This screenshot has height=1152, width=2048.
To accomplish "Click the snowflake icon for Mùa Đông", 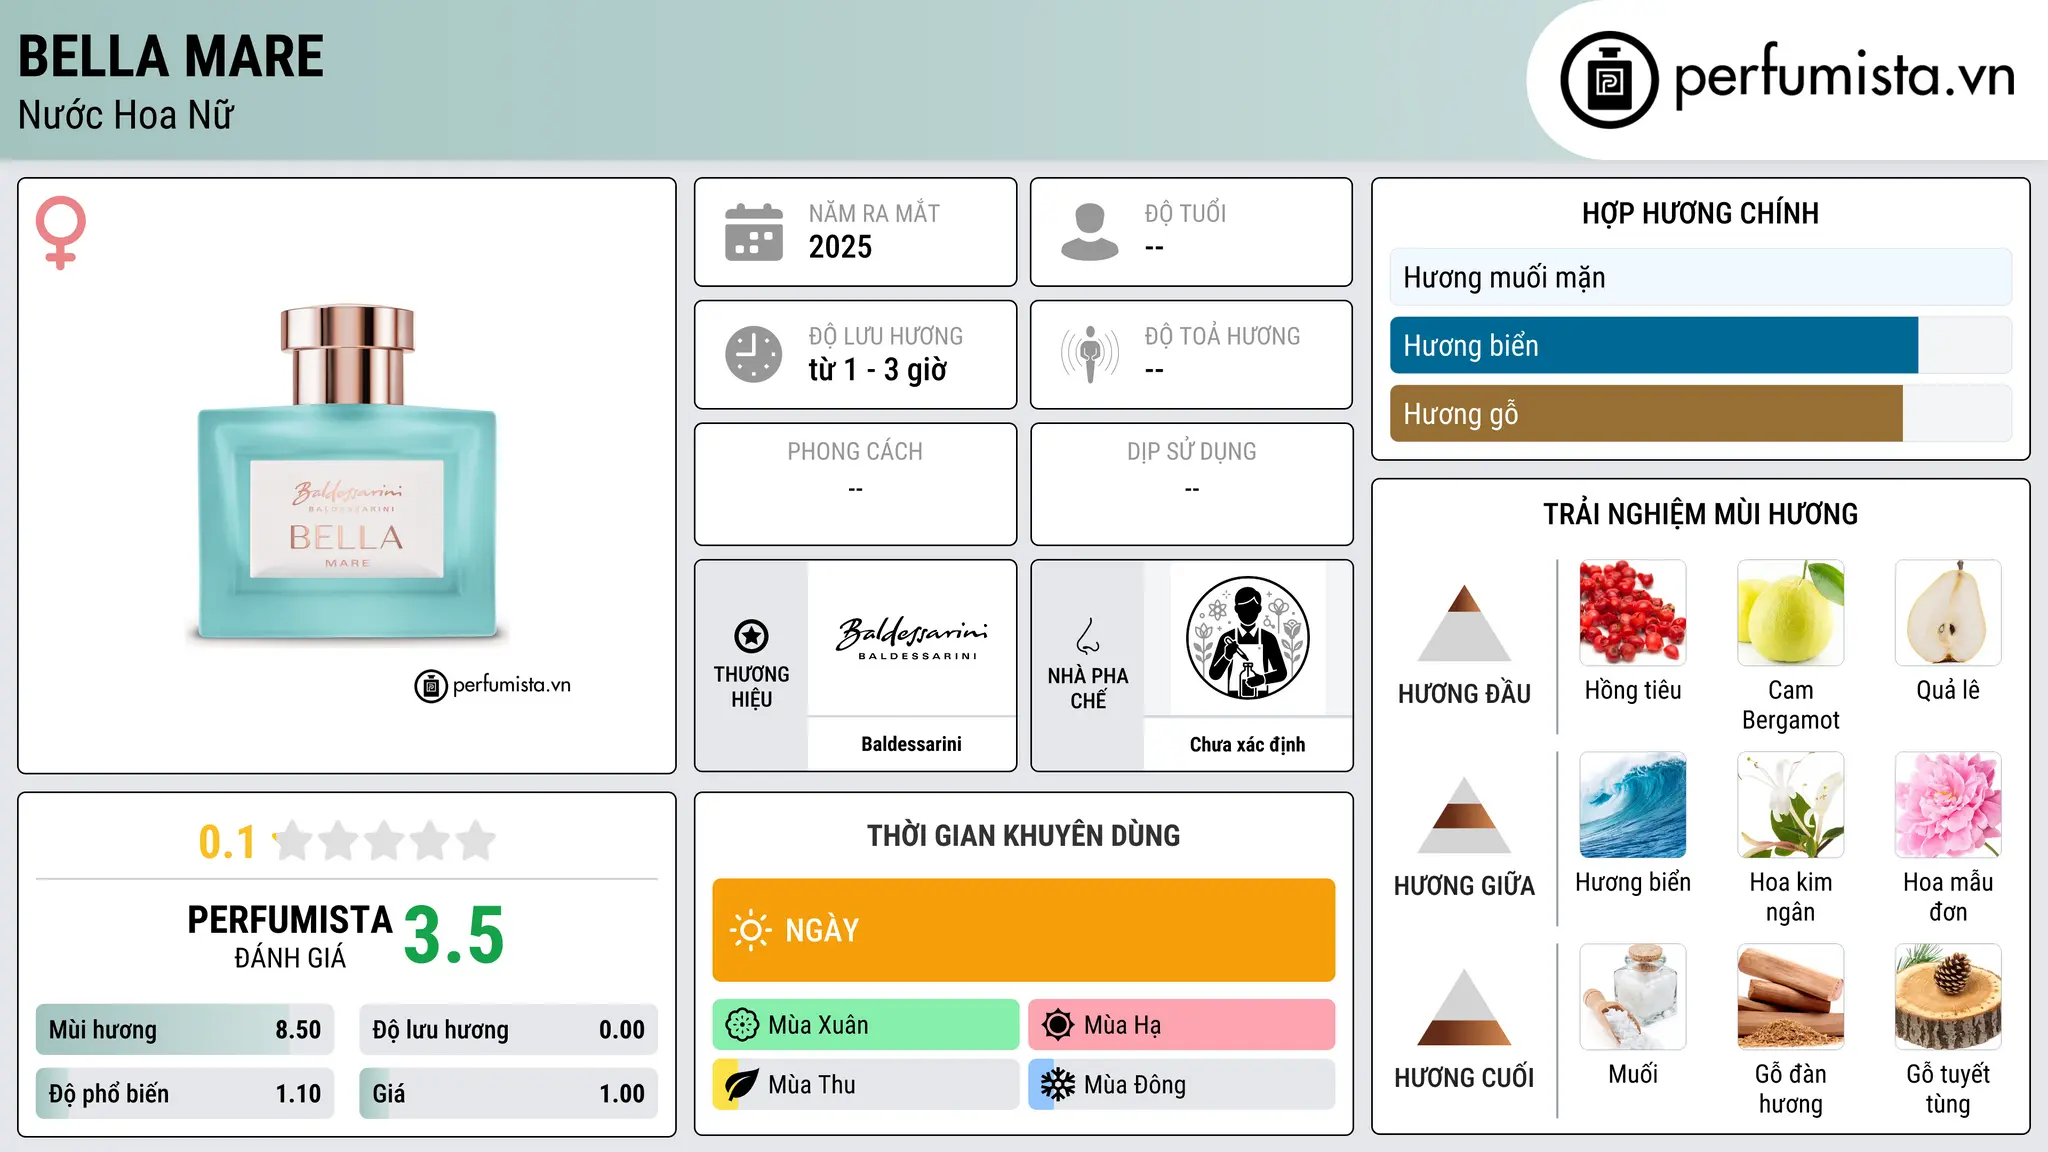I will 1057,1085.
